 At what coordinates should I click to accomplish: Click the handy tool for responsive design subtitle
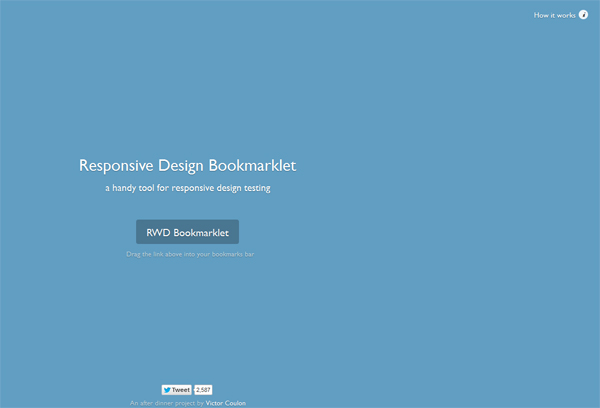pos(188,188)
